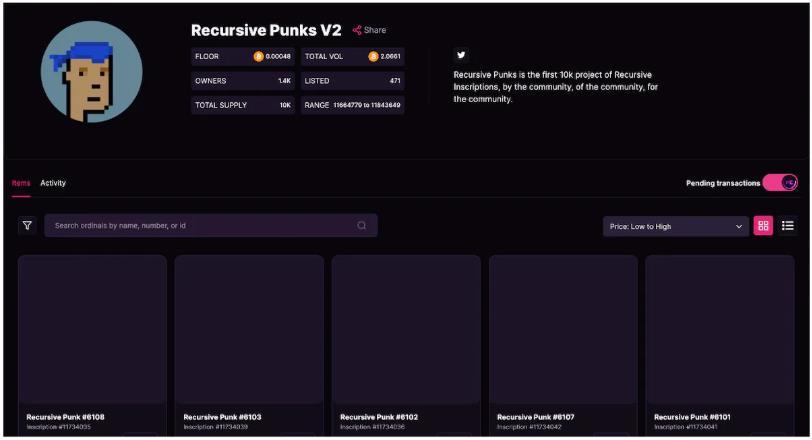Open the Price: Low to High dropdown
Viewport: 812px width, 440px height.
click(676, 227)
